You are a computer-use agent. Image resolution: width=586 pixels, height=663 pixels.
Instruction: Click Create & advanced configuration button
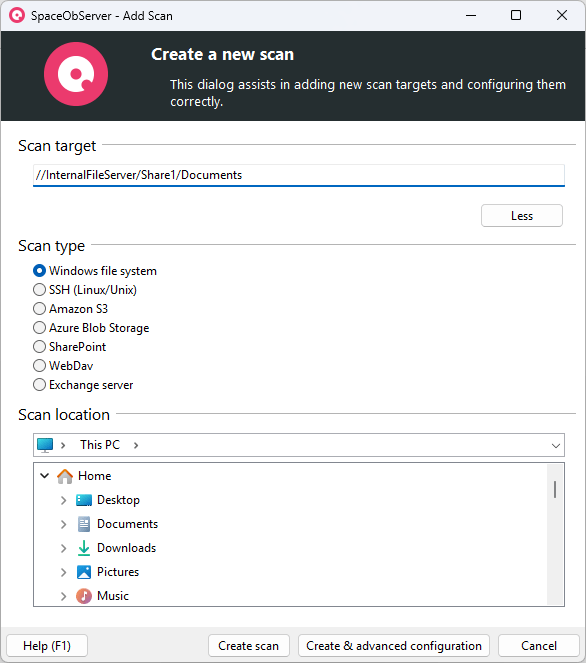click(x=394, y=646)
